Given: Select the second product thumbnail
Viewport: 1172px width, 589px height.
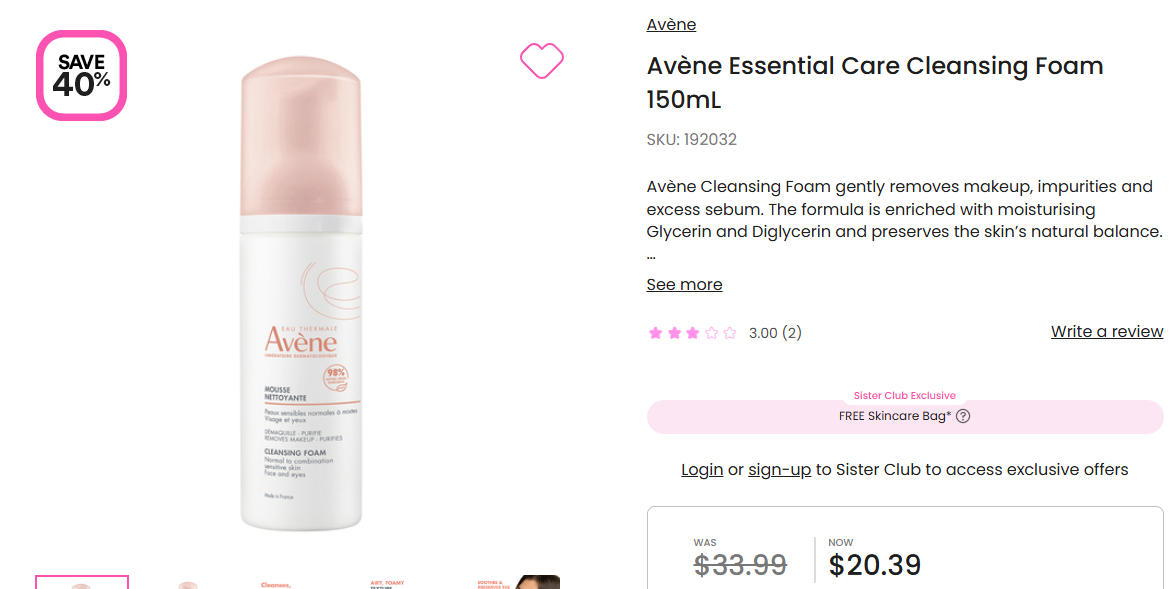Looking at the screenshot, I should pyautogui.click(x=187, y=583).
